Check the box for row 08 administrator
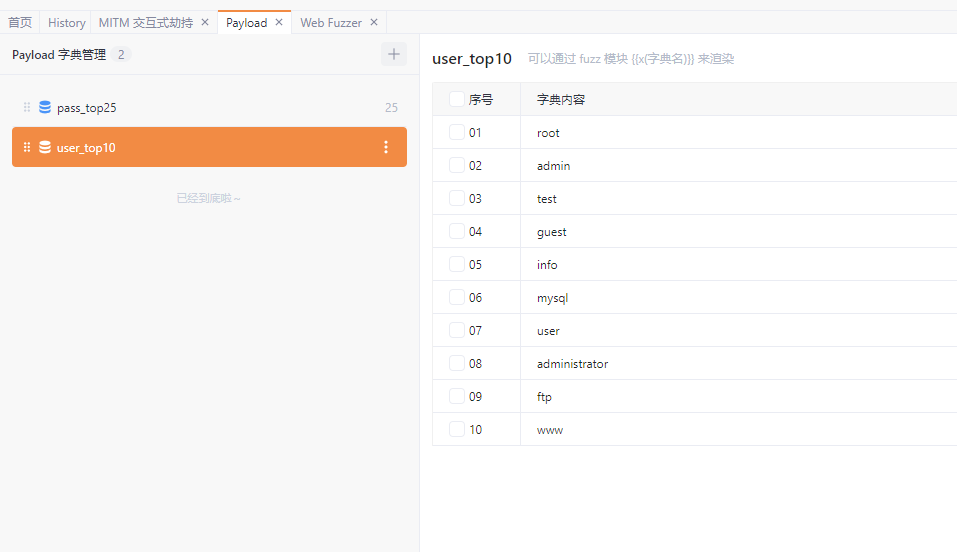957x552 pixels. (x=457, y=363)
